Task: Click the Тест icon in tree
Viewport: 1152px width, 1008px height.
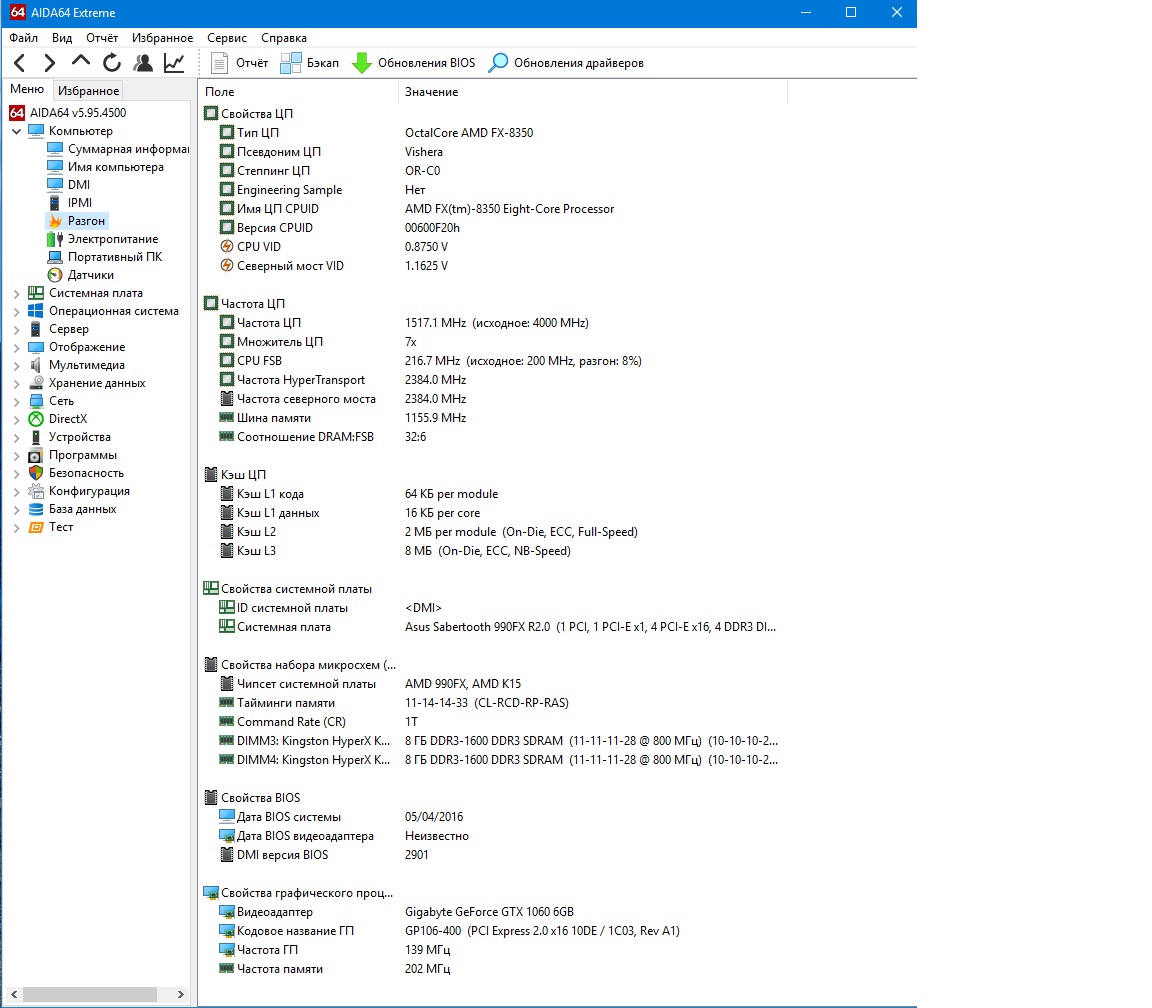Action: (36, 527)
